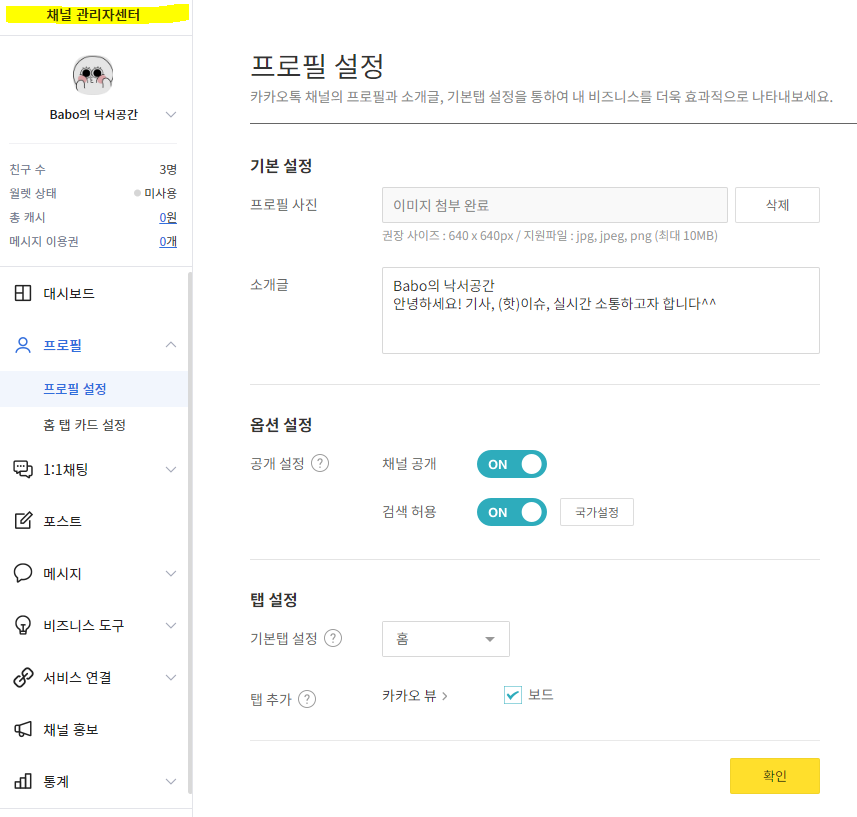Click the message speech bubble icon
The image size is (857, 817).
click(23, 573)
